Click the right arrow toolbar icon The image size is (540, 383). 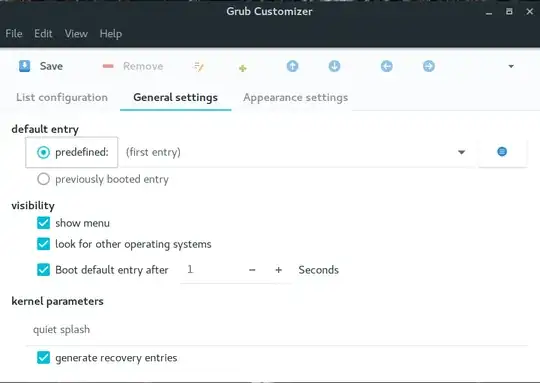[x=429, y=66]
